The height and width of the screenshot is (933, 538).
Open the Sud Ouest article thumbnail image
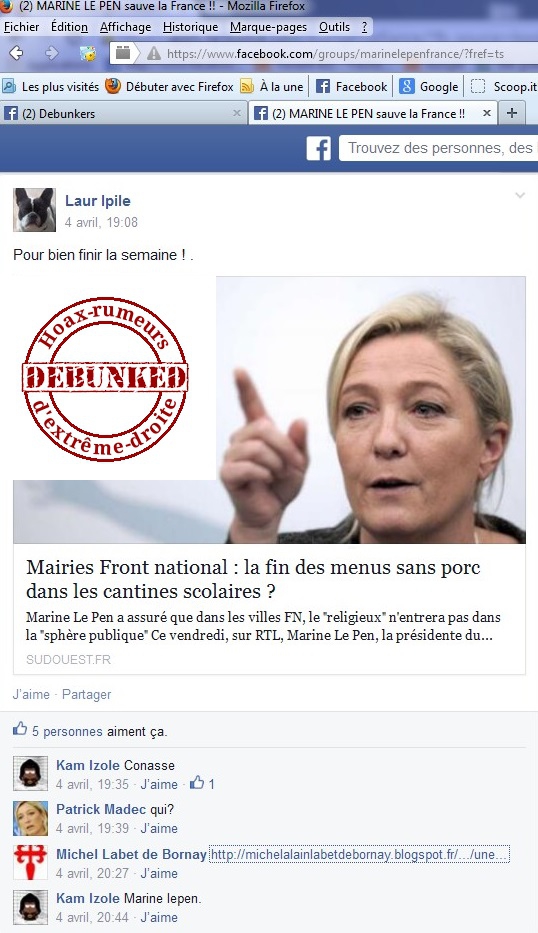pyautogui.click(x=270, y=410)
